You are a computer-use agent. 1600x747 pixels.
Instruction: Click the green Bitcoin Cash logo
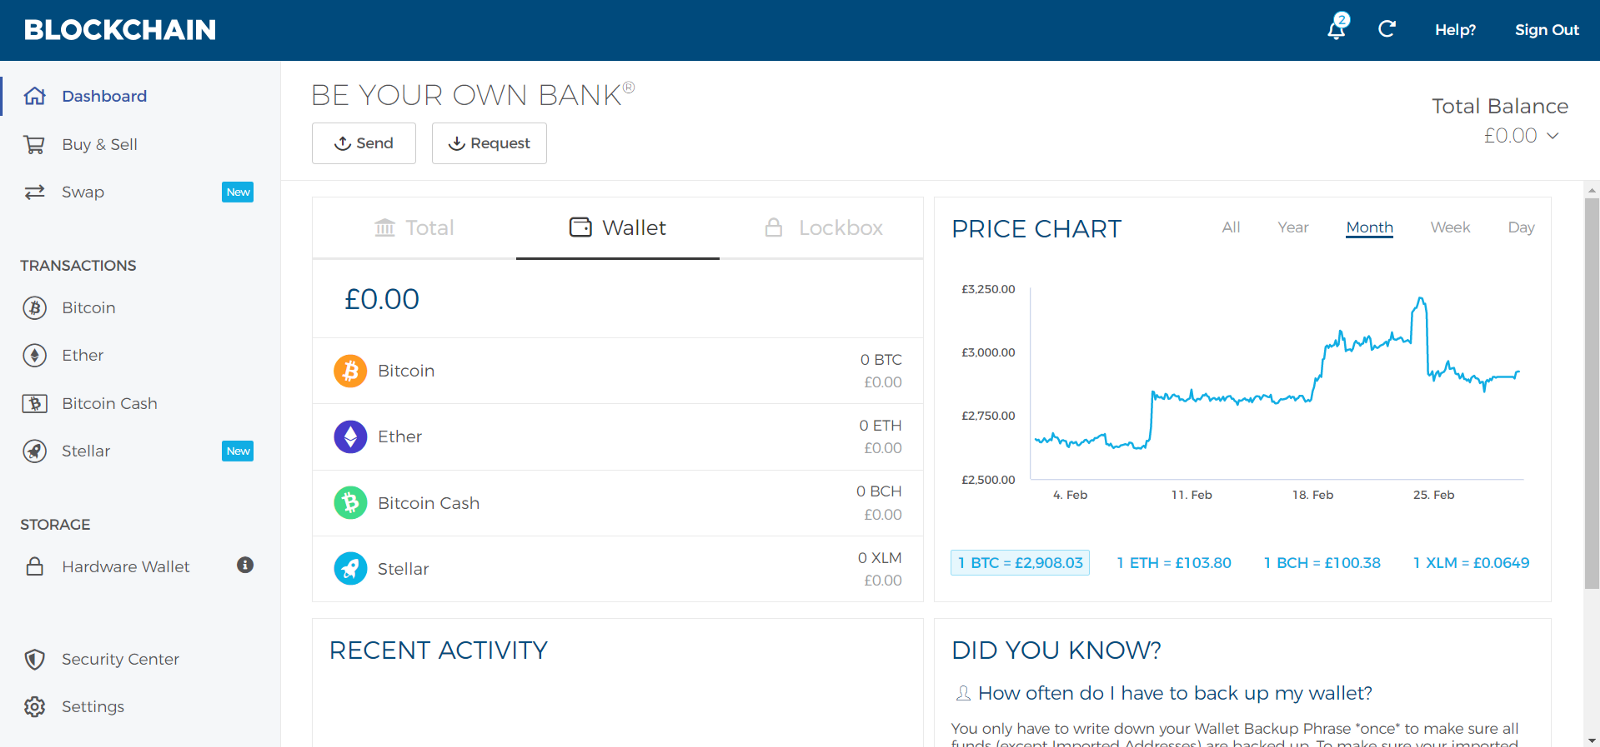(x=350, y=503)
